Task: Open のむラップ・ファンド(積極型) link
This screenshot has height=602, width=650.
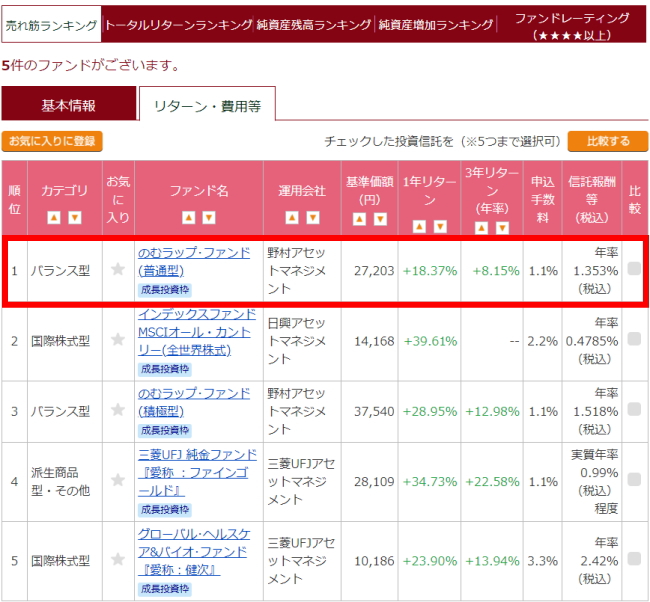Action: [194, 402]
